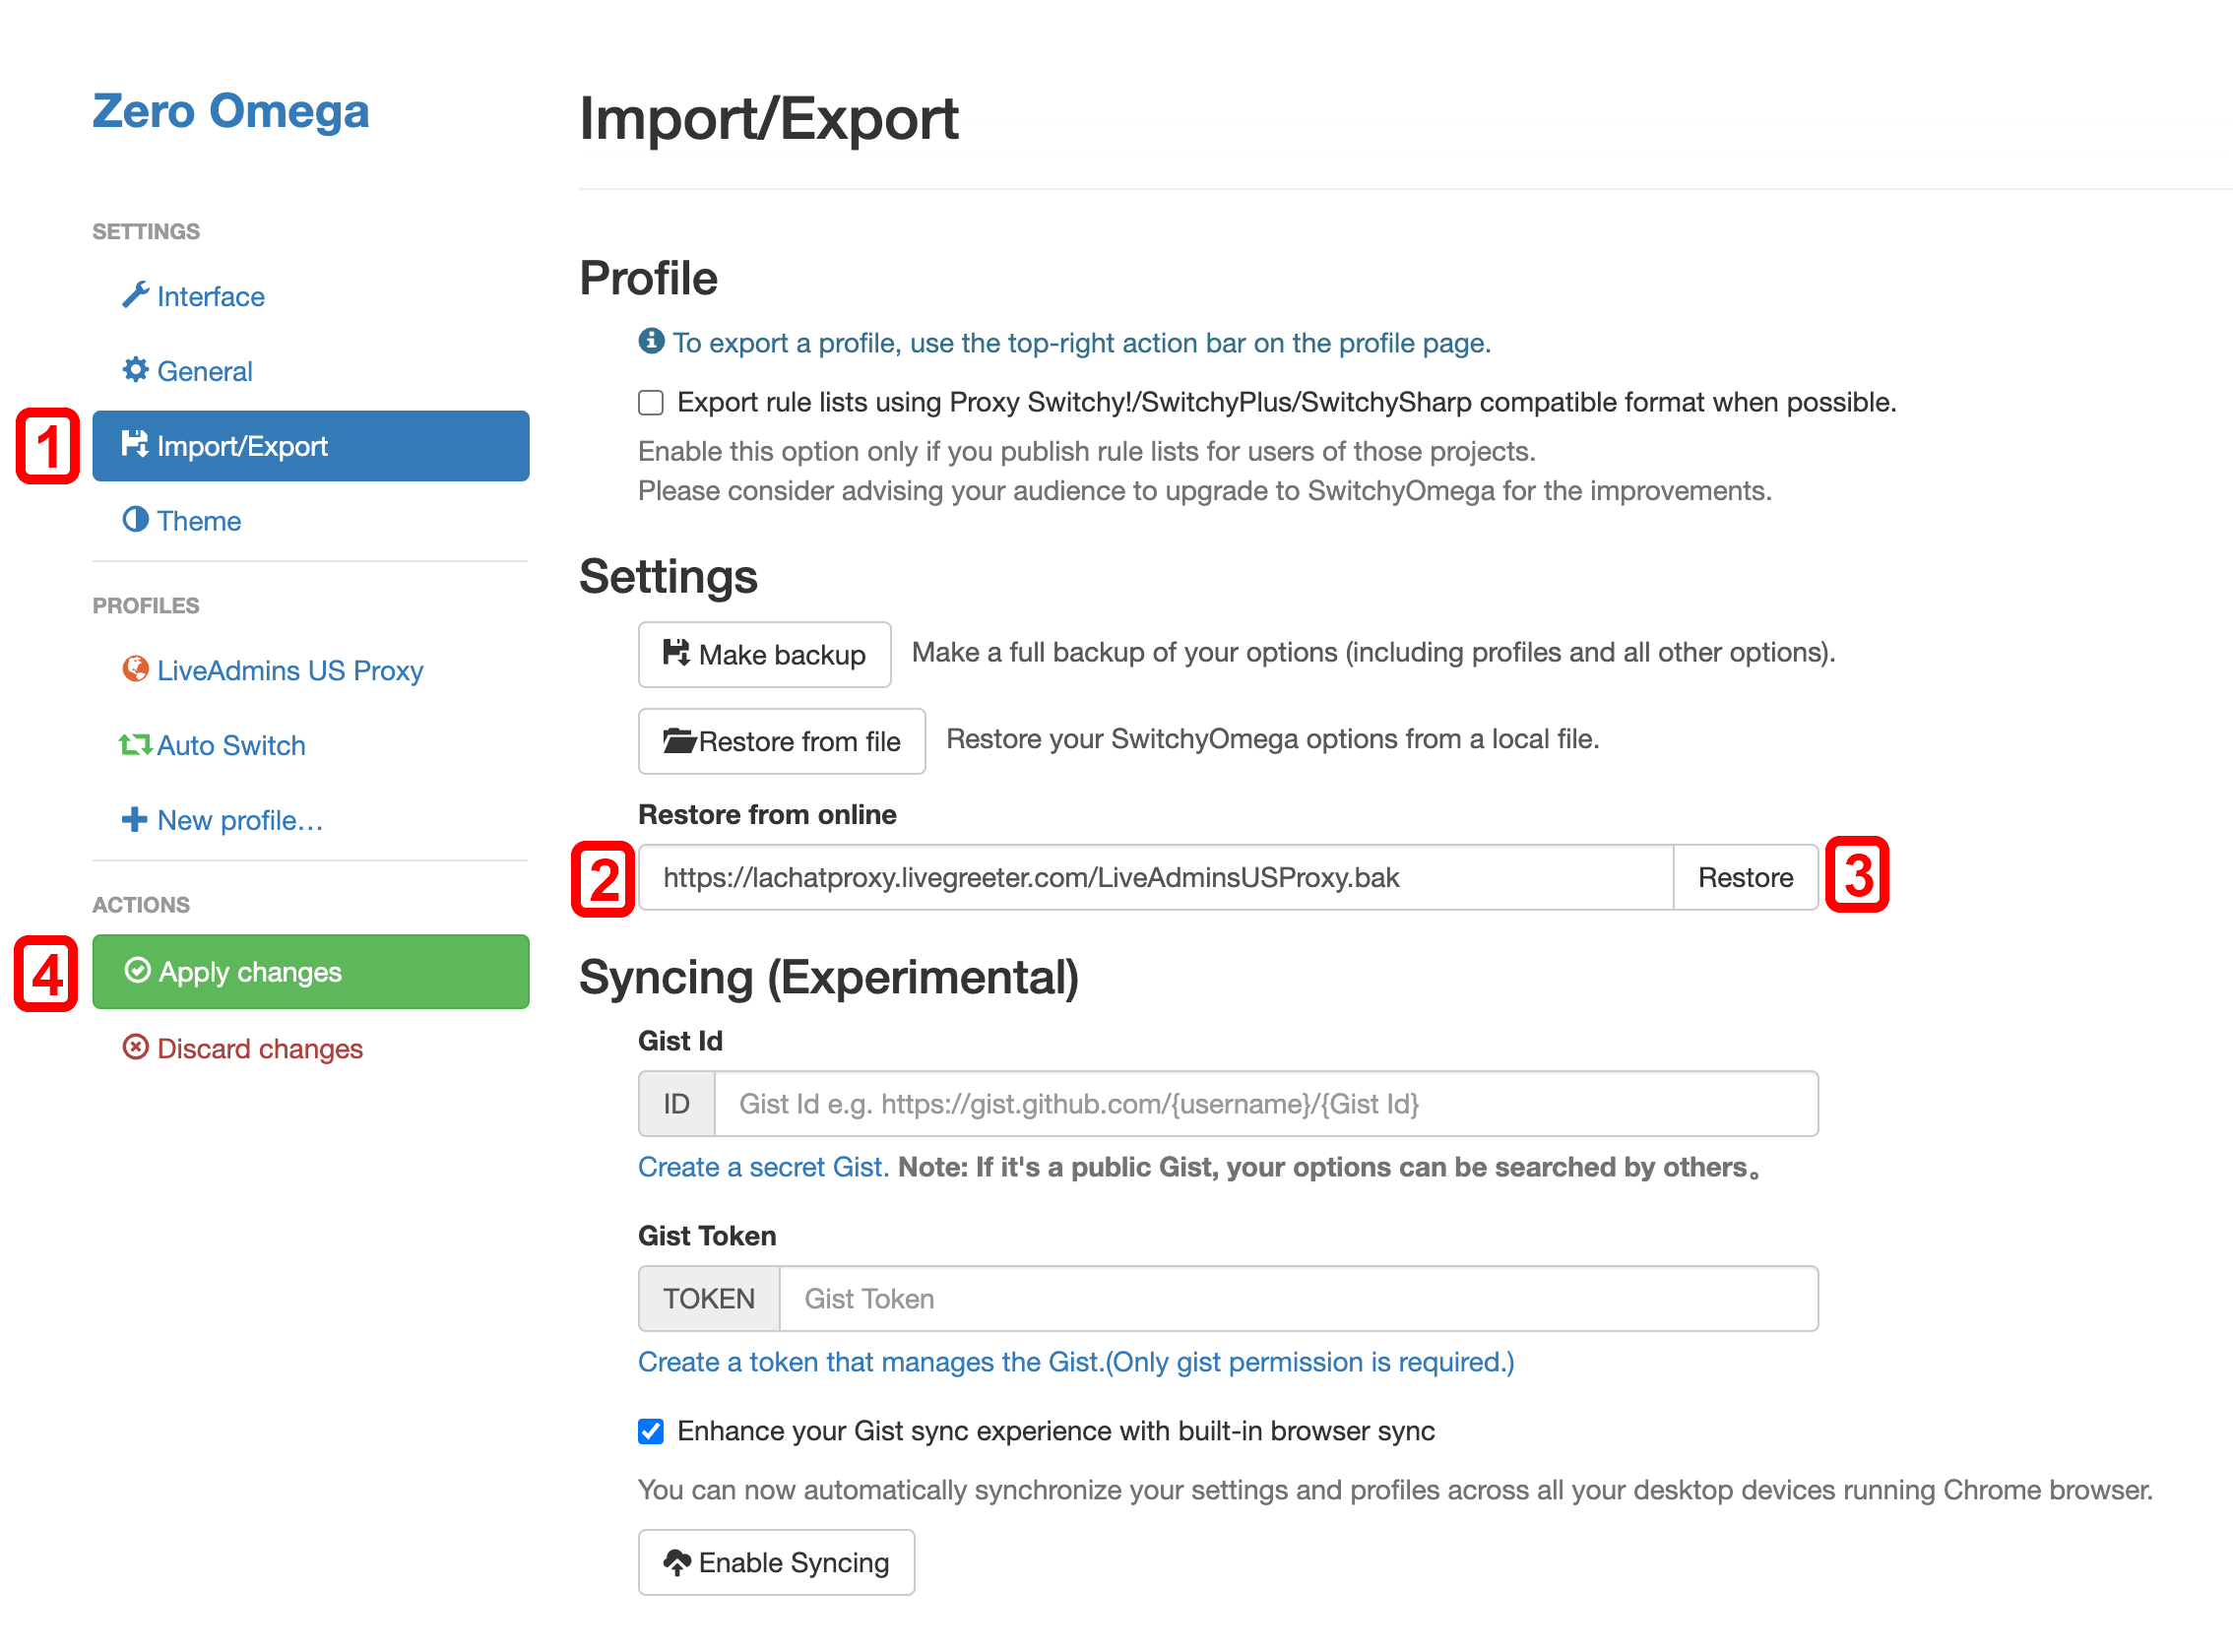Click the Auto Switch arrows icon
The height and width of the screenshot is (1652, 2233).
pos(136,745)
